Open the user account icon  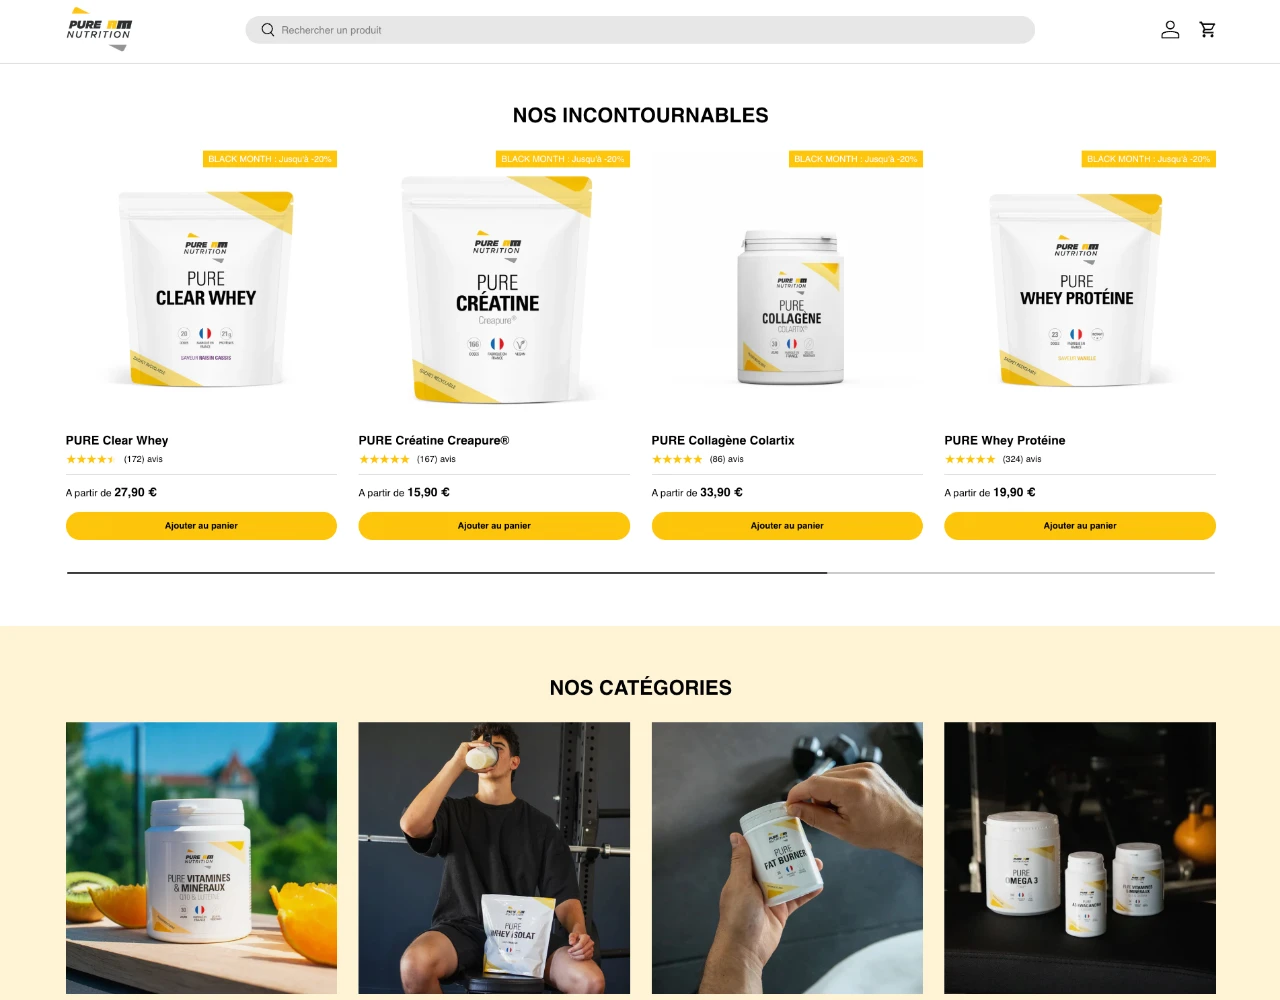point(1170,30)
